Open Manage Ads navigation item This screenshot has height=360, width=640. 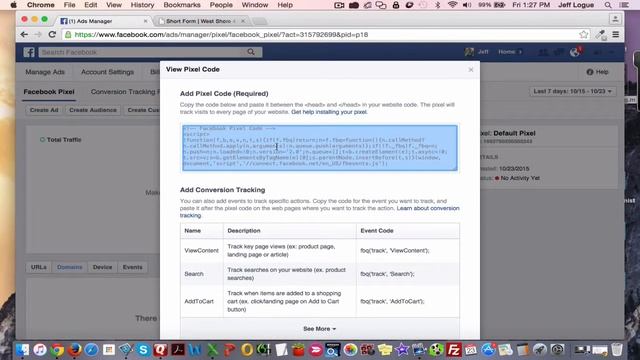click(x=45, y=72)
